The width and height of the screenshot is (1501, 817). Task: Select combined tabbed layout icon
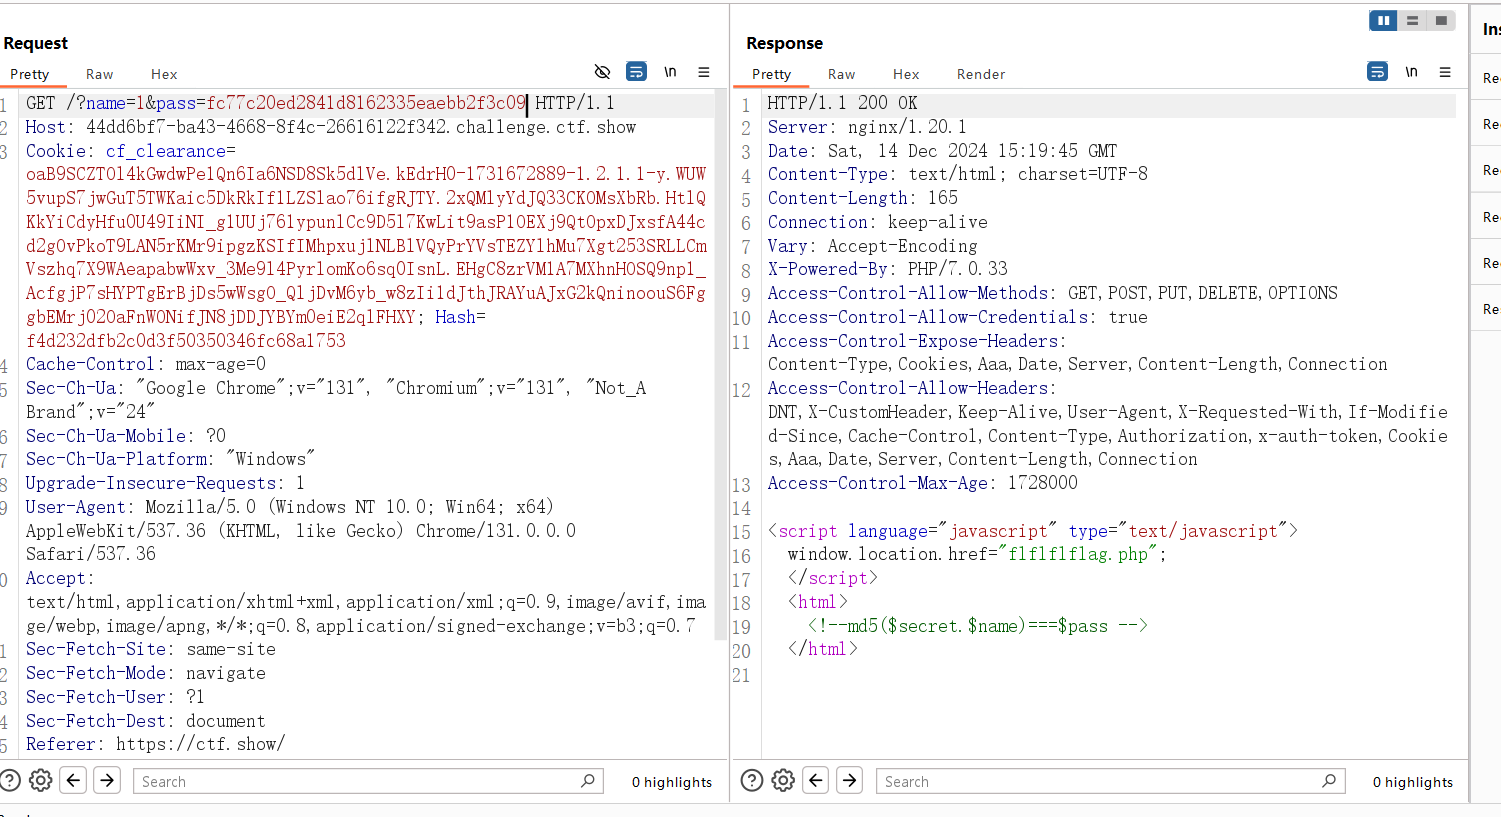(x=1441, y=20)
